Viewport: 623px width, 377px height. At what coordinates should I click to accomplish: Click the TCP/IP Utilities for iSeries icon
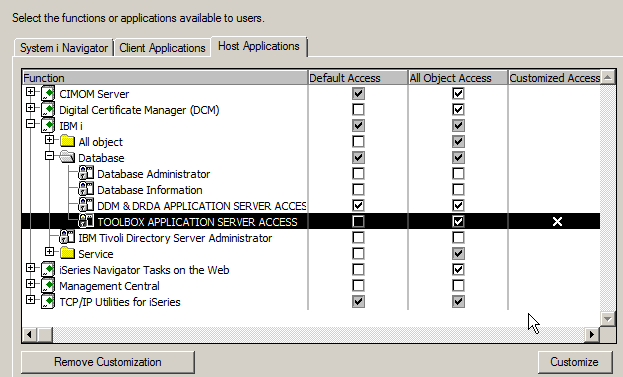[x=48, y=302]
